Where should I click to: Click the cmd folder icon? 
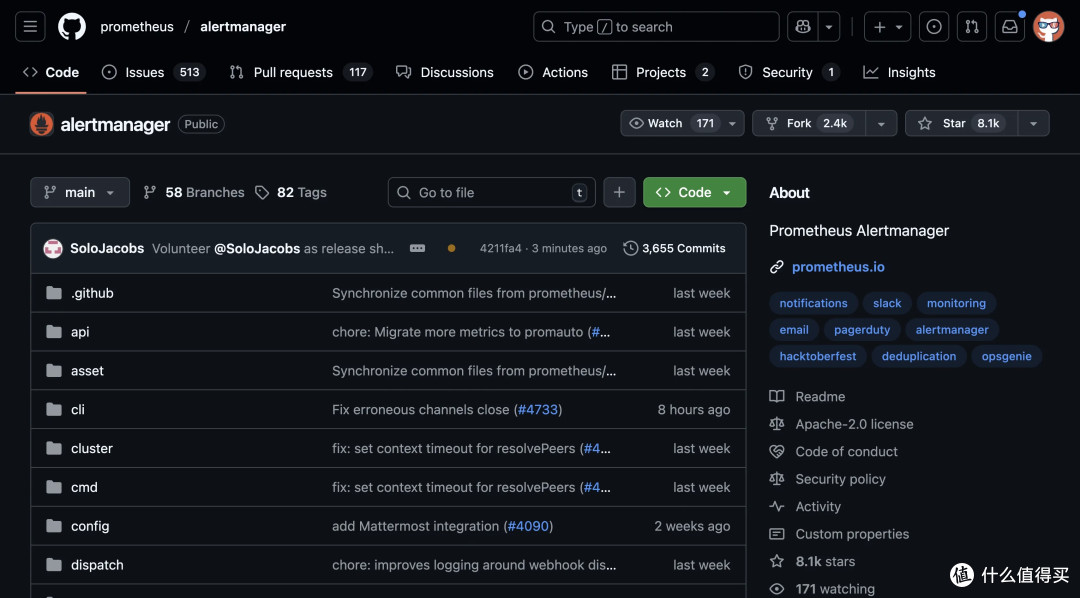coord(54,487)
